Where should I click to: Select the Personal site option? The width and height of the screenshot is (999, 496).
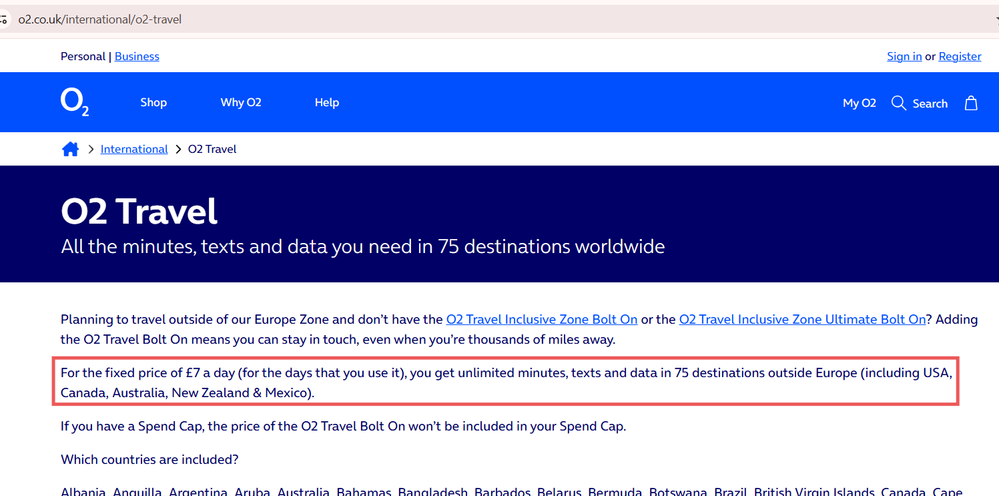tap(83, 57)
